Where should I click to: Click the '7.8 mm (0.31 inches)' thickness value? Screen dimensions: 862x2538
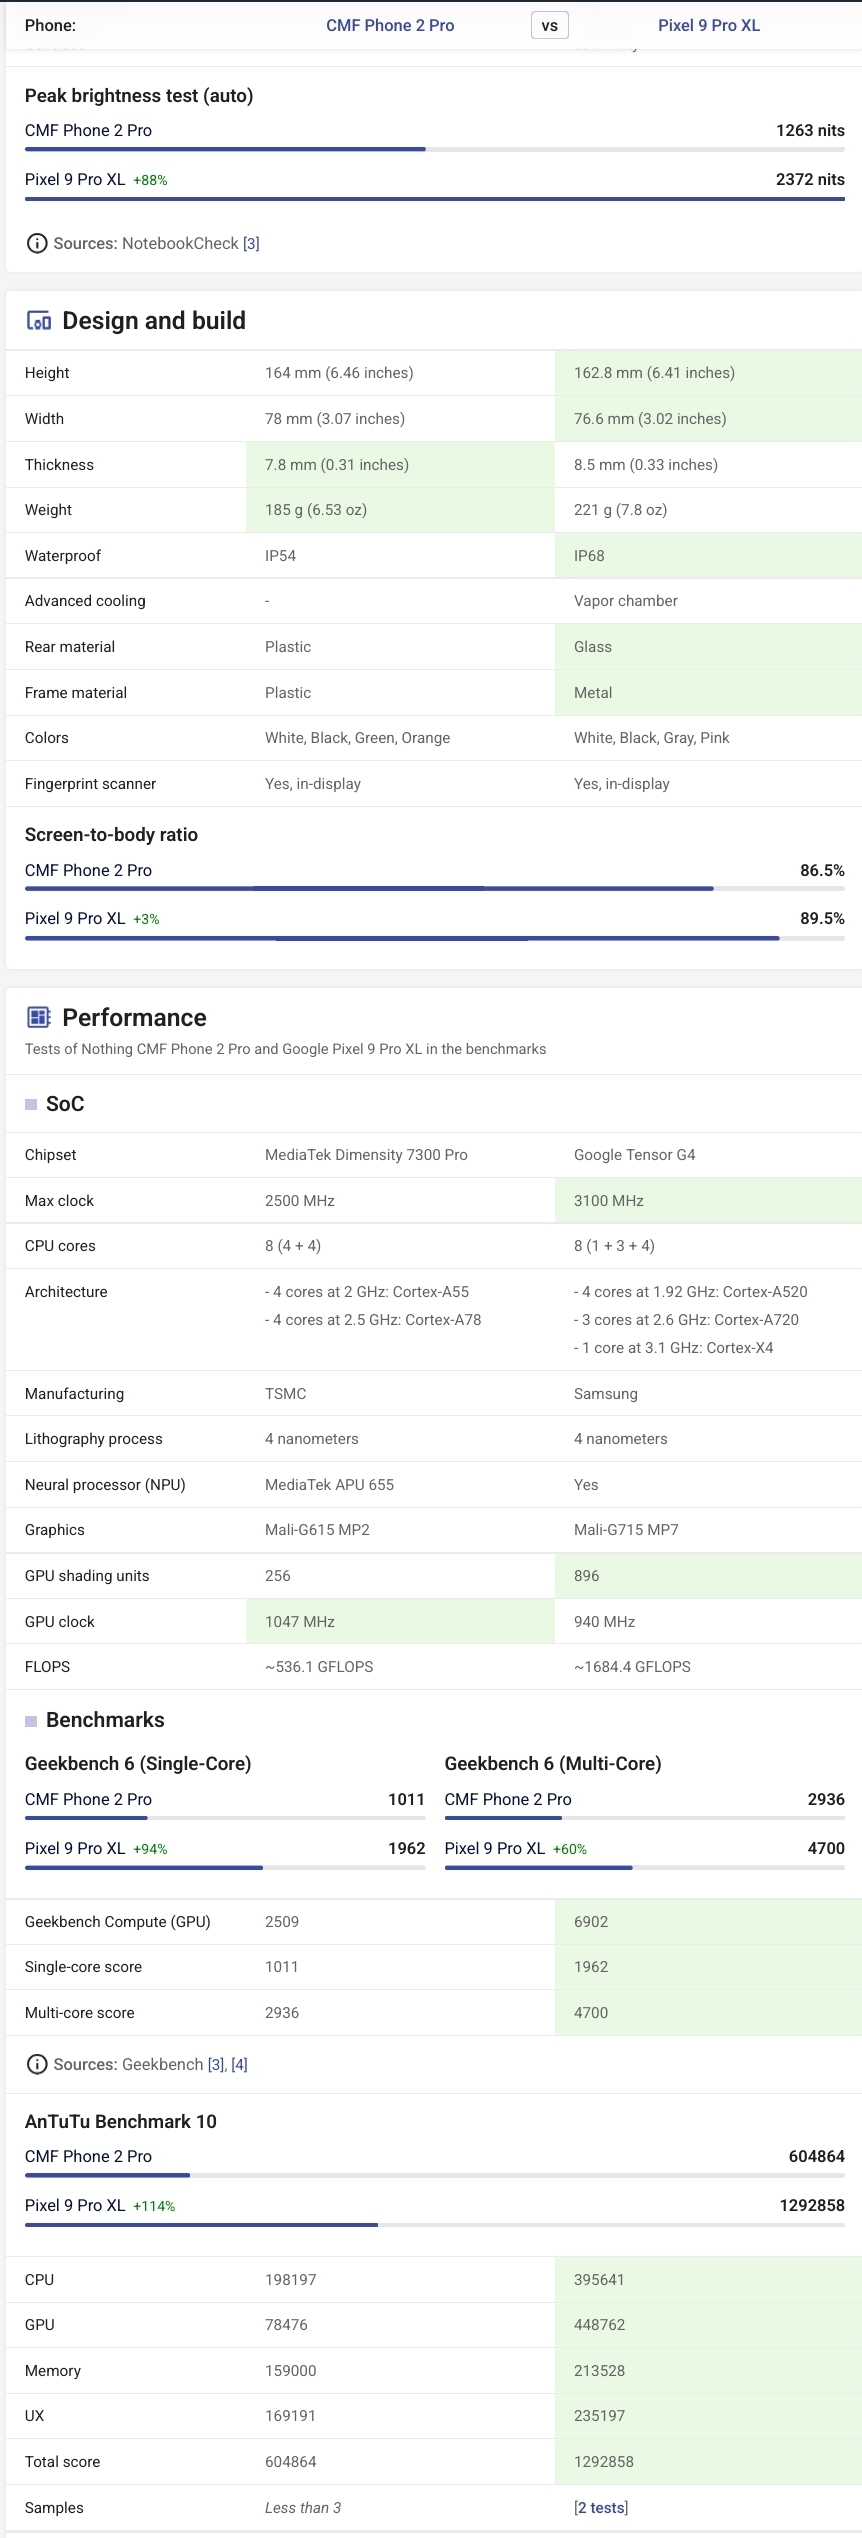tap(337, 465)
